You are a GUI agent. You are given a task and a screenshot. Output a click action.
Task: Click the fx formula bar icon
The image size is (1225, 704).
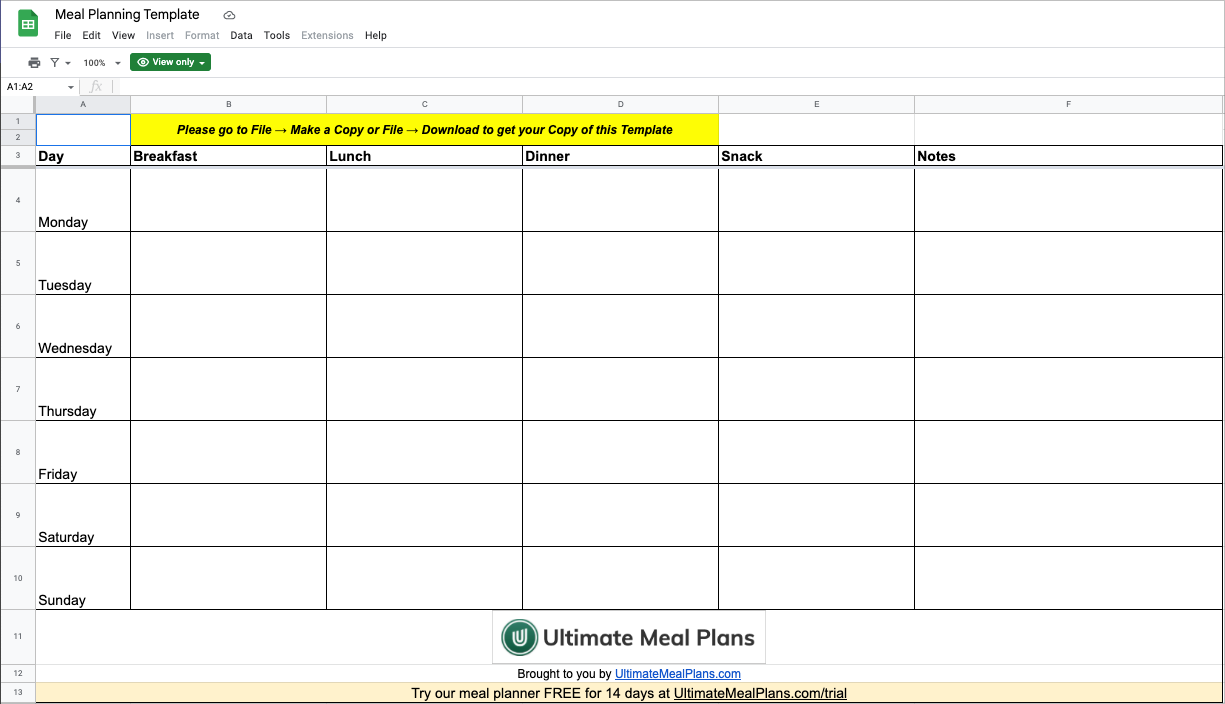pos(96,87)
